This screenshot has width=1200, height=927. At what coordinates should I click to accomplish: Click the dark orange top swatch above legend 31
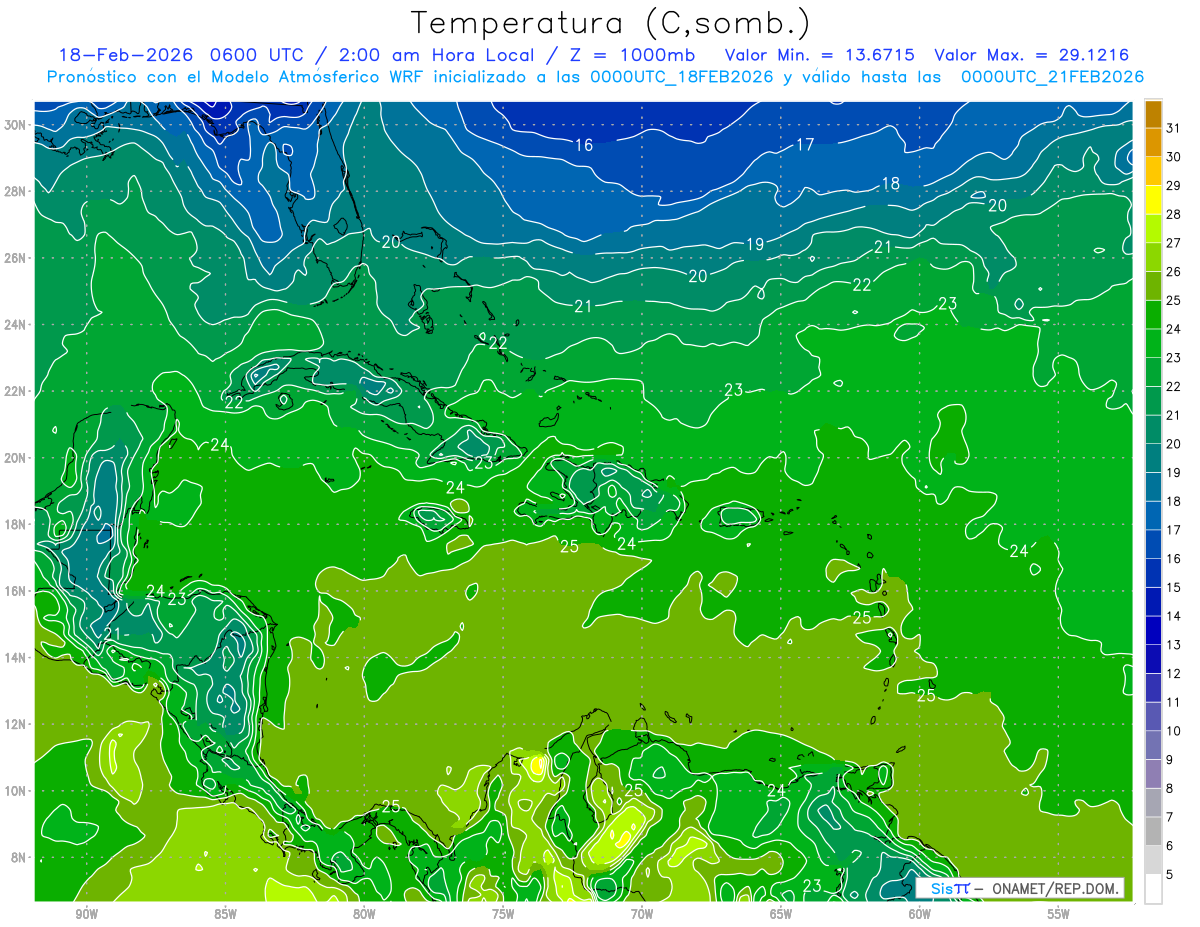[x=1153, y=114]
